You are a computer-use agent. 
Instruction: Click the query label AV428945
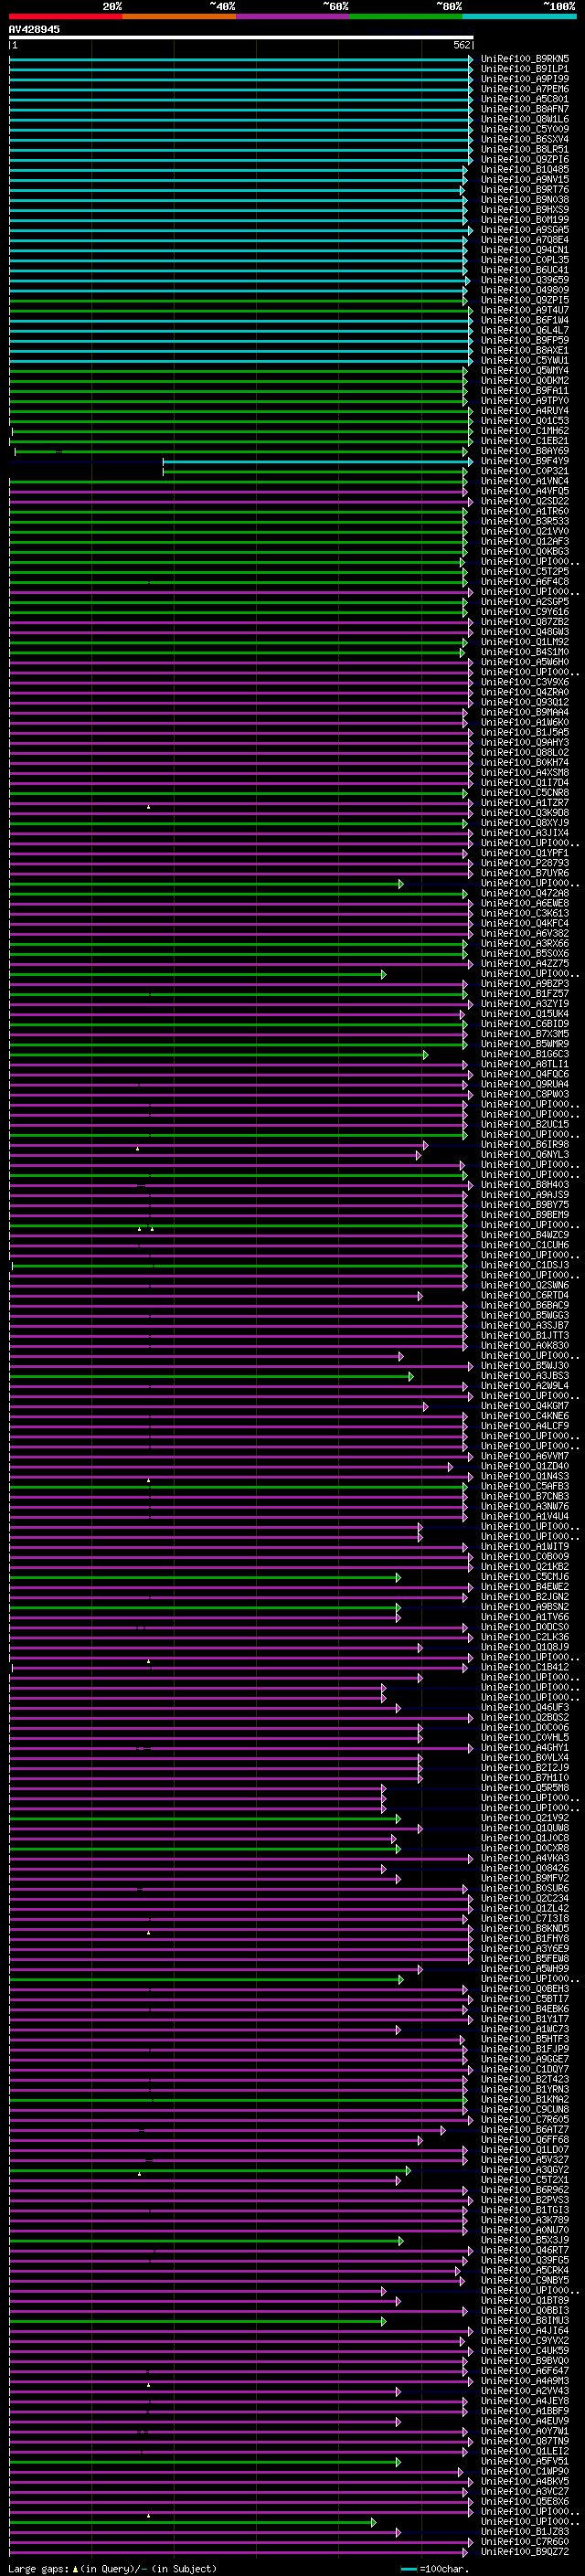(x=34, y=30)
